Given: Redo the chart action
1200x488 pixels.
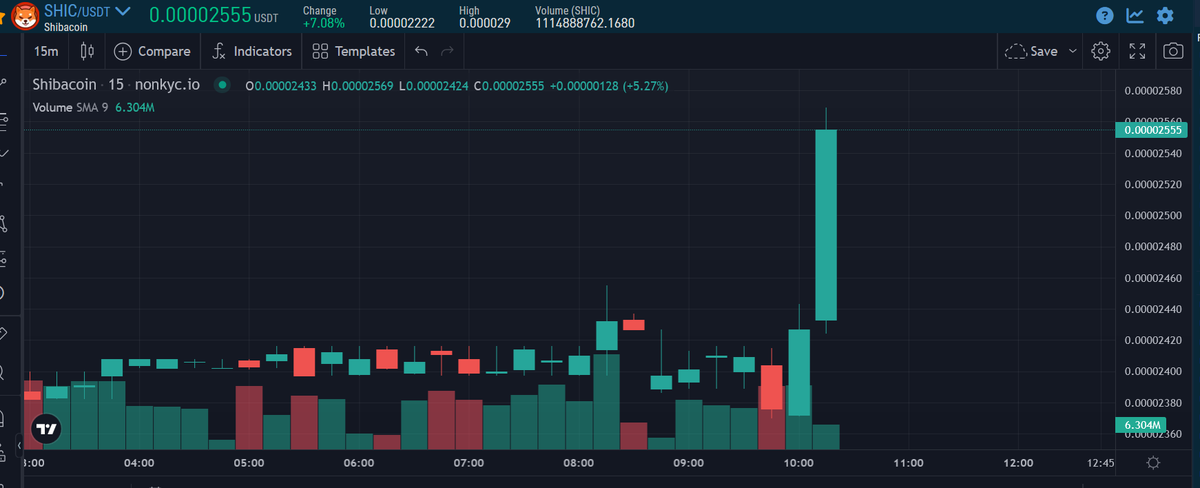Looking at the screenshot, I should coord(447,51).
